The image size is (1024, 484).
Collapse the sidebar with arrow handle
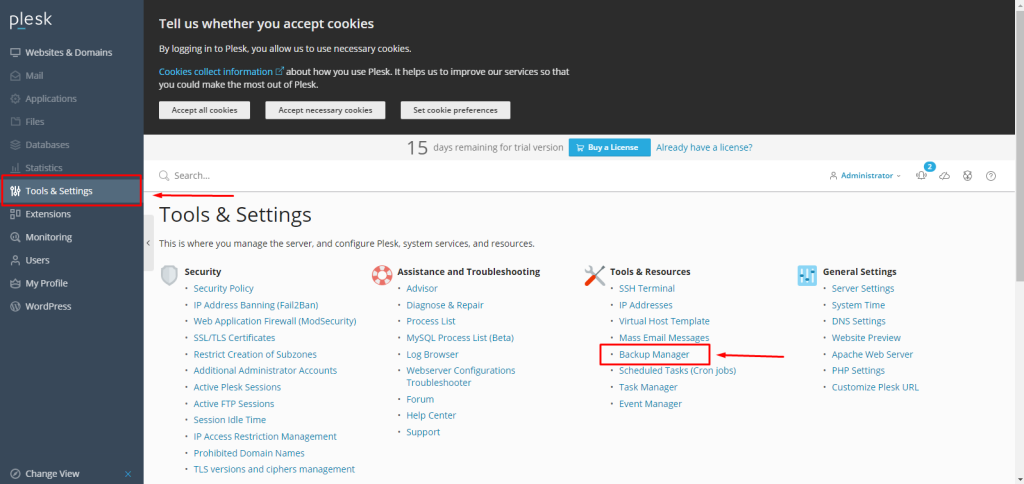(148, 242)
